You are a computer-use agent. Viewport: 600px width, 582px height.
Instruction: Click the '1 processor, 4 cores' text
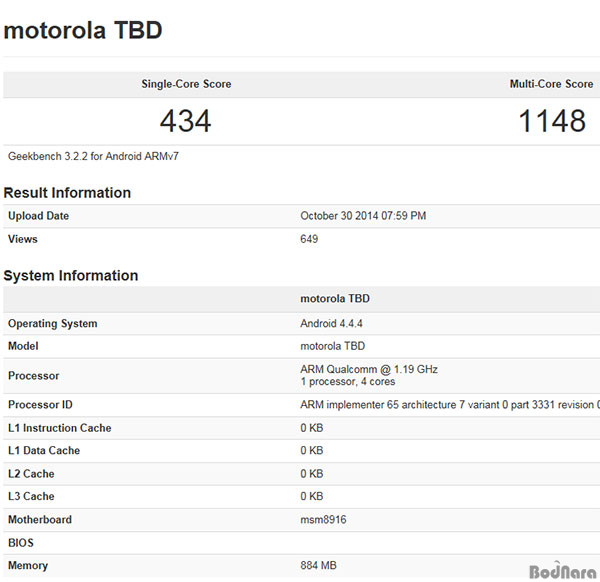pos(348,381)
